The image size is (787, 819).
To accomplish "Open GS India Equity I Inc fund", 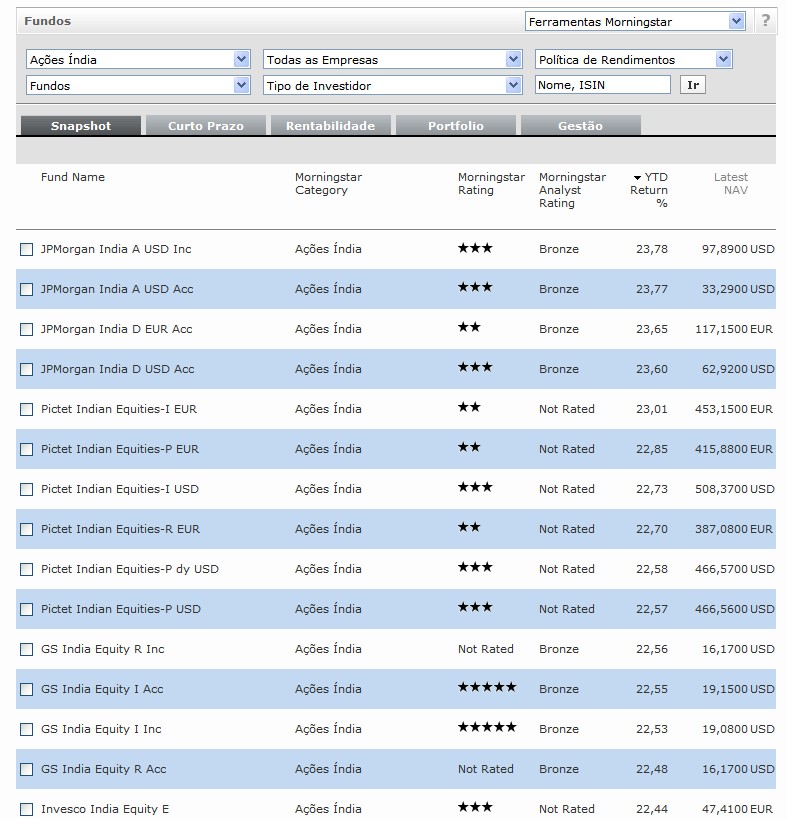I will [x=101, y=729].
